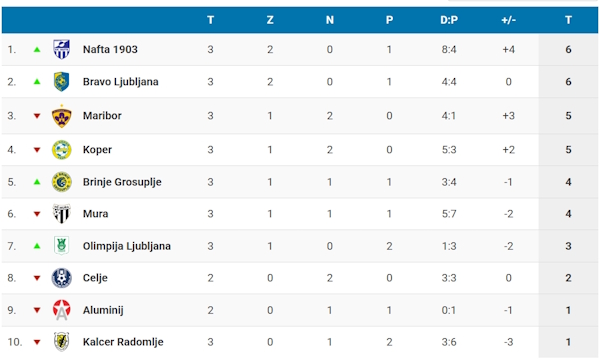Click the Mura striped club crest
Image resolution: width=600 pixels, height=361 pixels.
(x=61, y=214)
